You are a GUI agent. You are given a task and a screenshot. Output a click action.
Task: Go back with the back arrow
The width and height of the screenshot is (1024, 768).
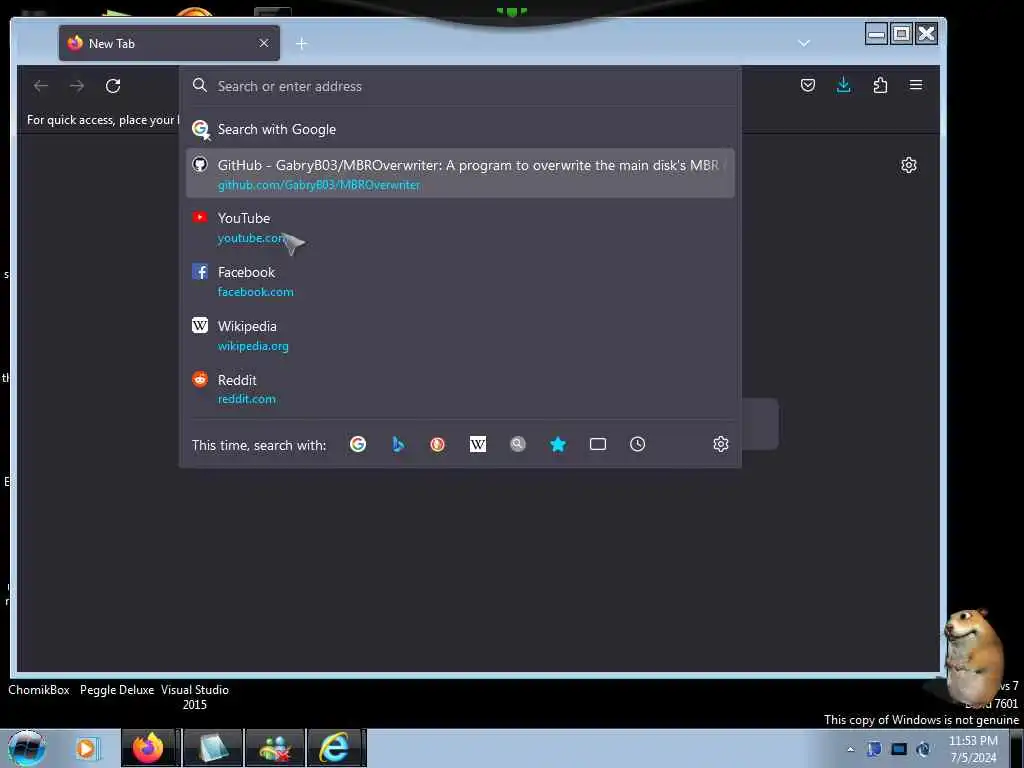pyautogui.click(x=41, y=86)
